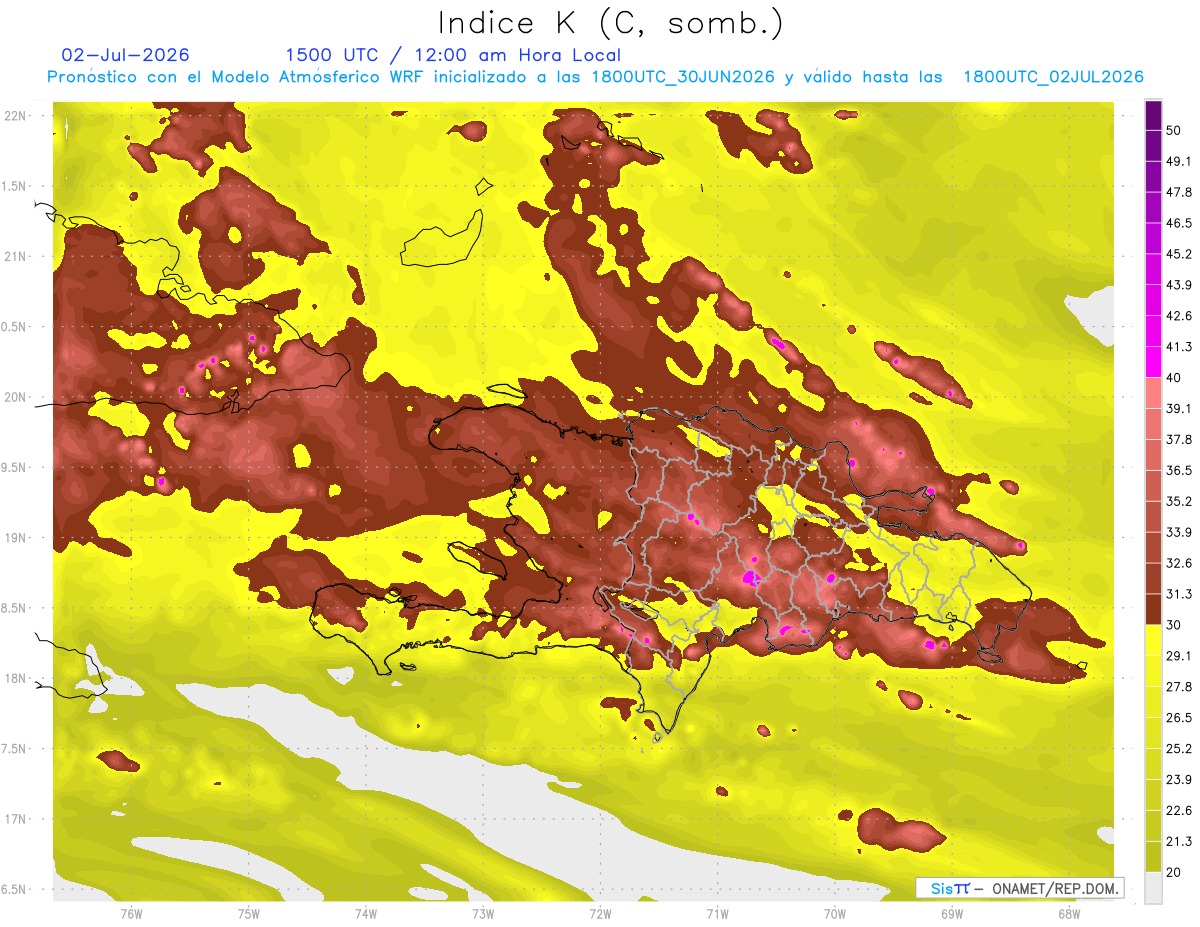Click the "20N" latitude label
This screenshot has width=1200, height=927.
pos(16,397)
